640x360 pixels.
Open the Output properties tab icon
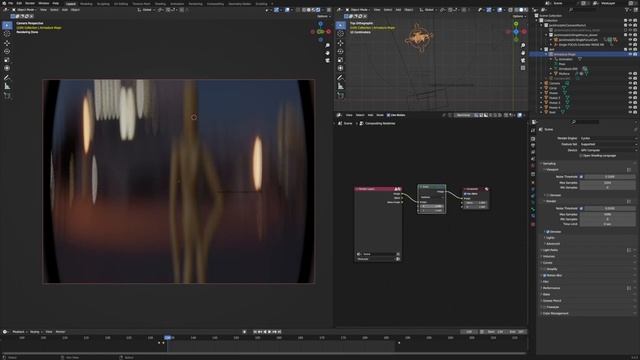[533, 146]
